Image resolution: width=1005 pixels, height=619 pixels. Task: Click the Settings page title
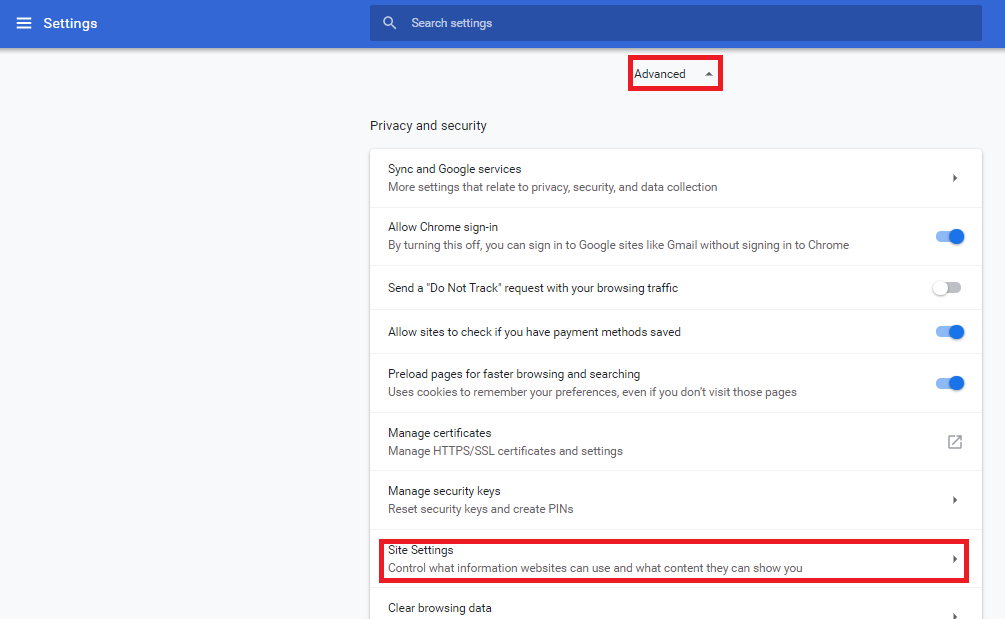click(70, 23)
